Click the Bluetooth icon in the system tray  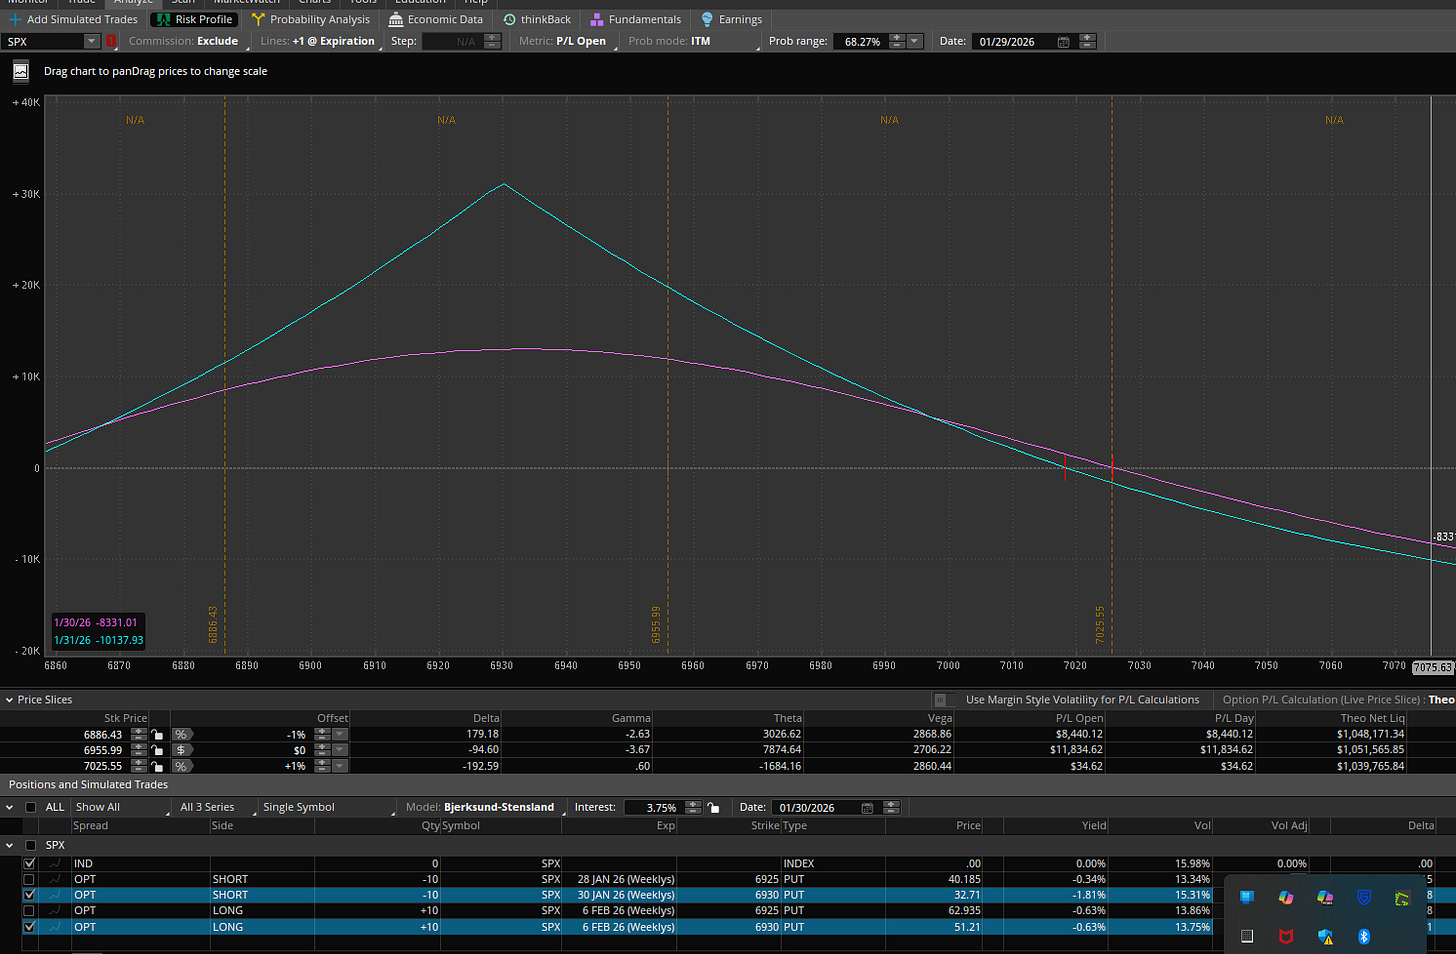click(1363, 936)
